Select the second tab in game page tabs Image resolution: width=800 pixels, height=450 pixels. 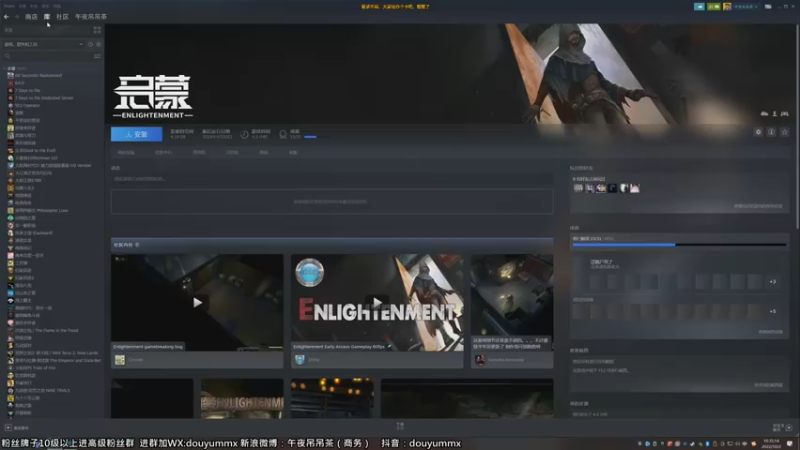[163, 153]
